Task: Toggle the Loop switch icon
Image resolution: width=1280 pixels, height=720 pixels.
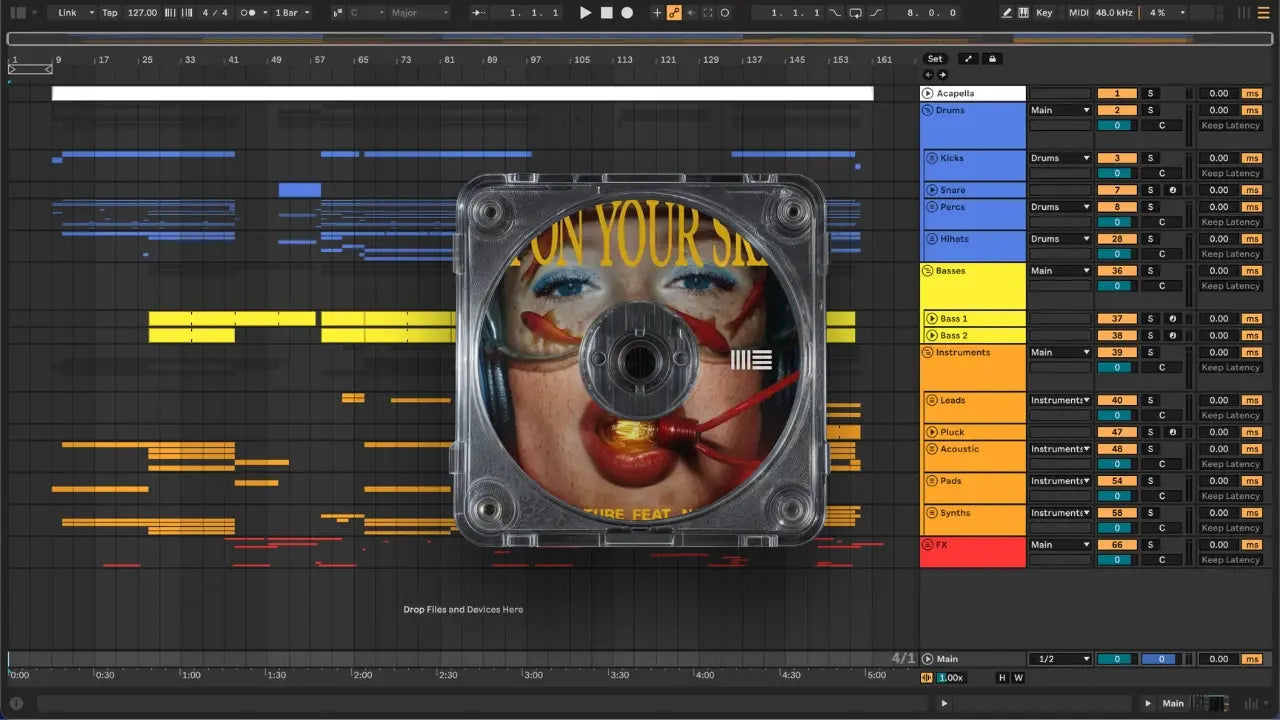Action: tap(855, 13)
